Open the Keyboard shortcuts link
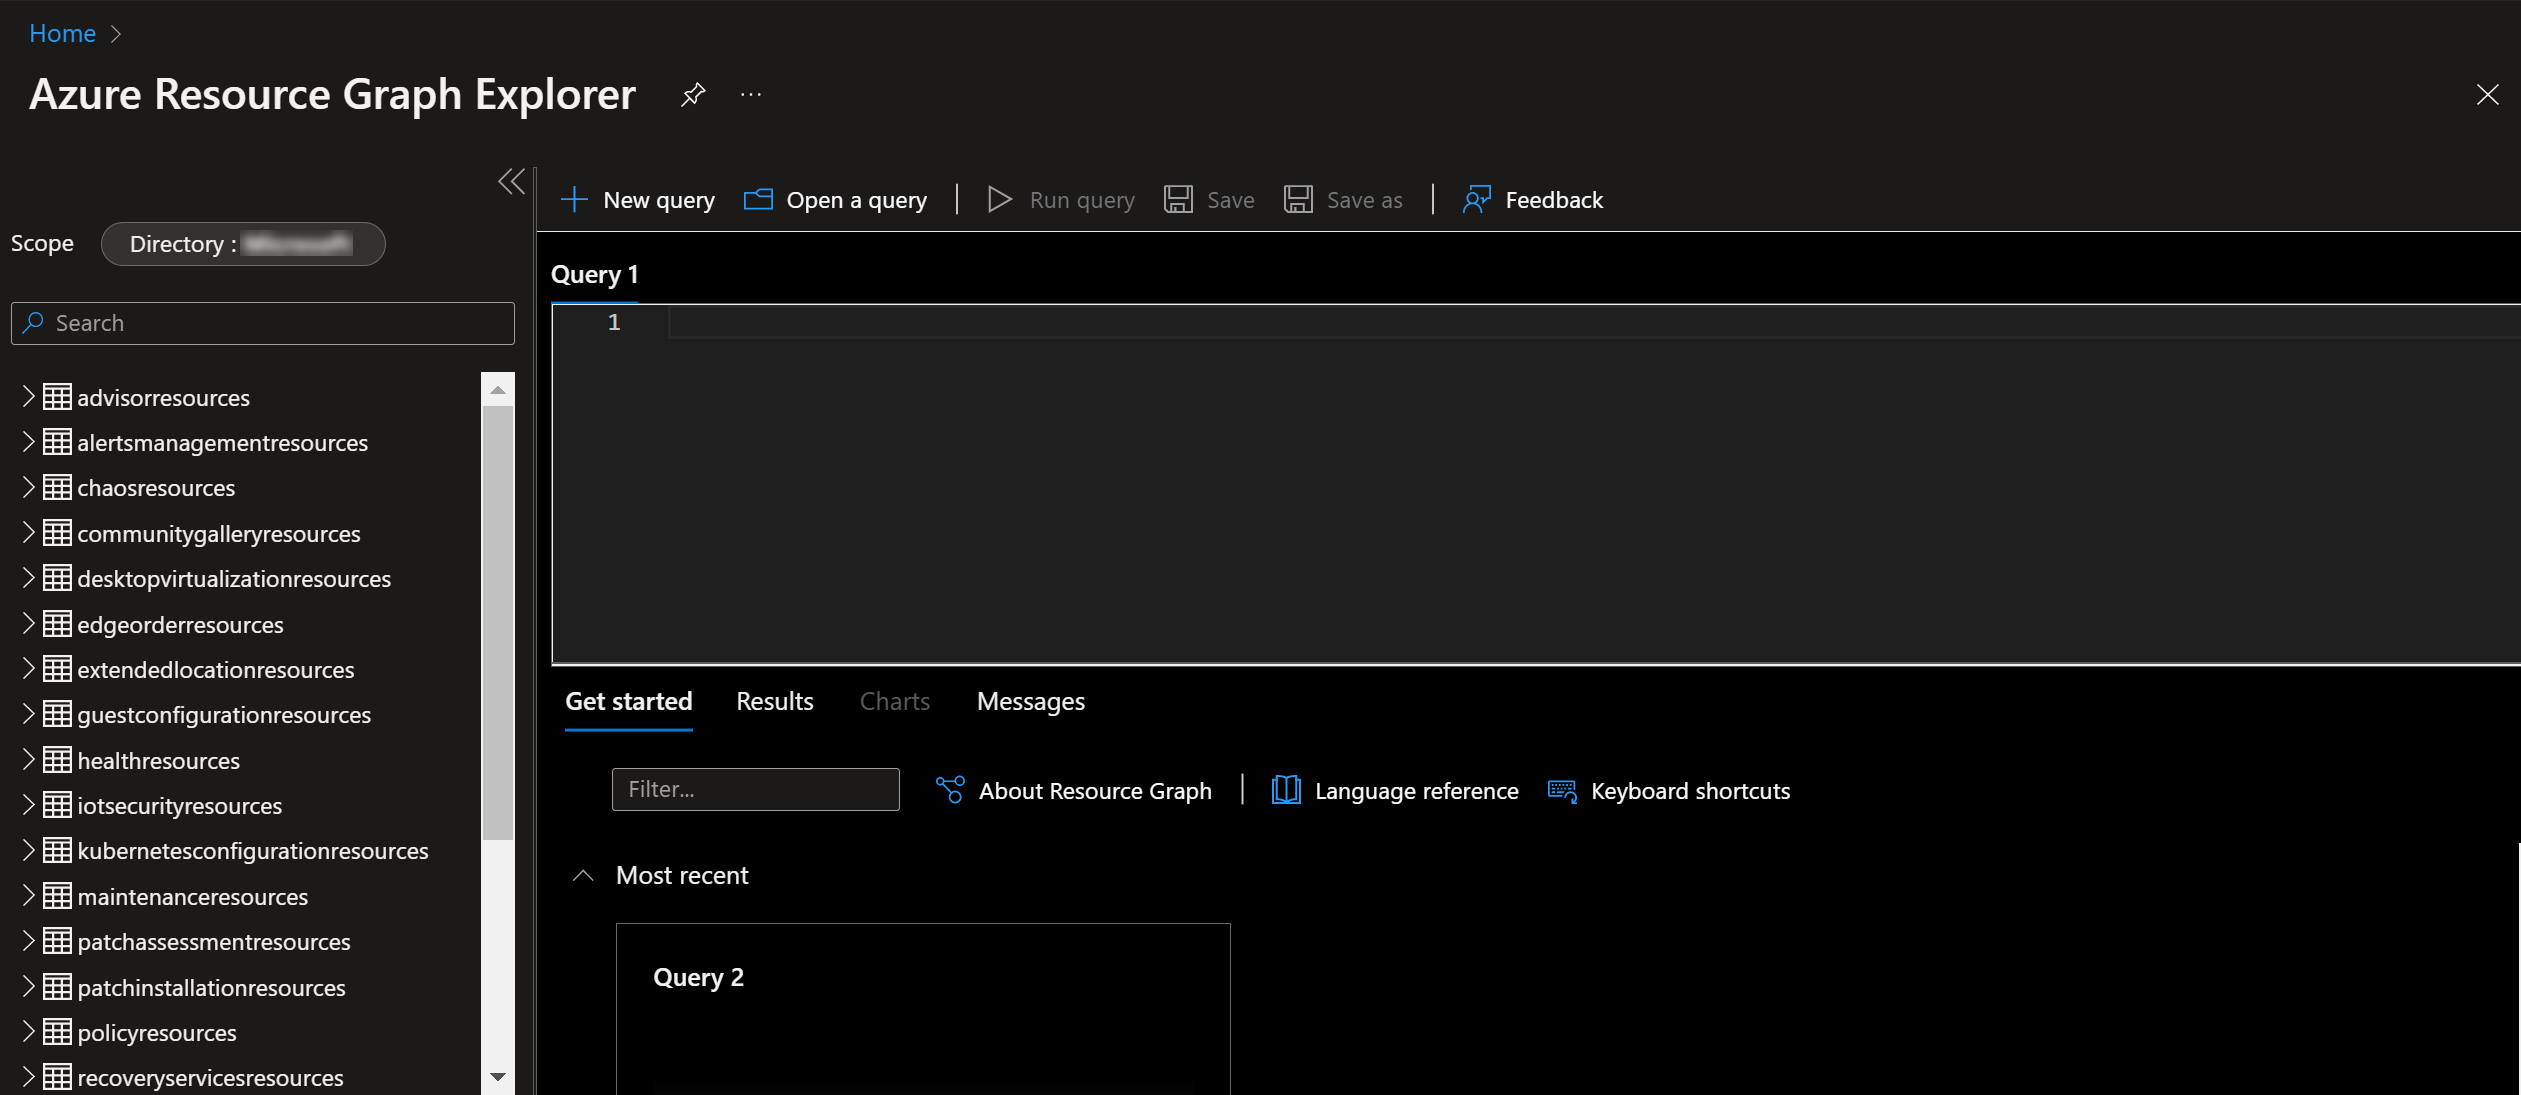The height and width of the screenshot is (1095, 2521). tap(1691, 791)
